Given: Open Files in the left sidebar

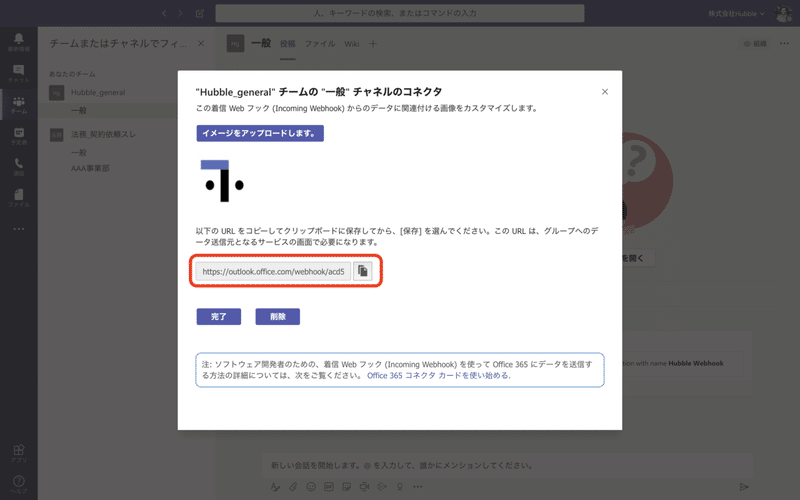Looking at the screenshot, I should pyautogui.click(x=19, y=198).
